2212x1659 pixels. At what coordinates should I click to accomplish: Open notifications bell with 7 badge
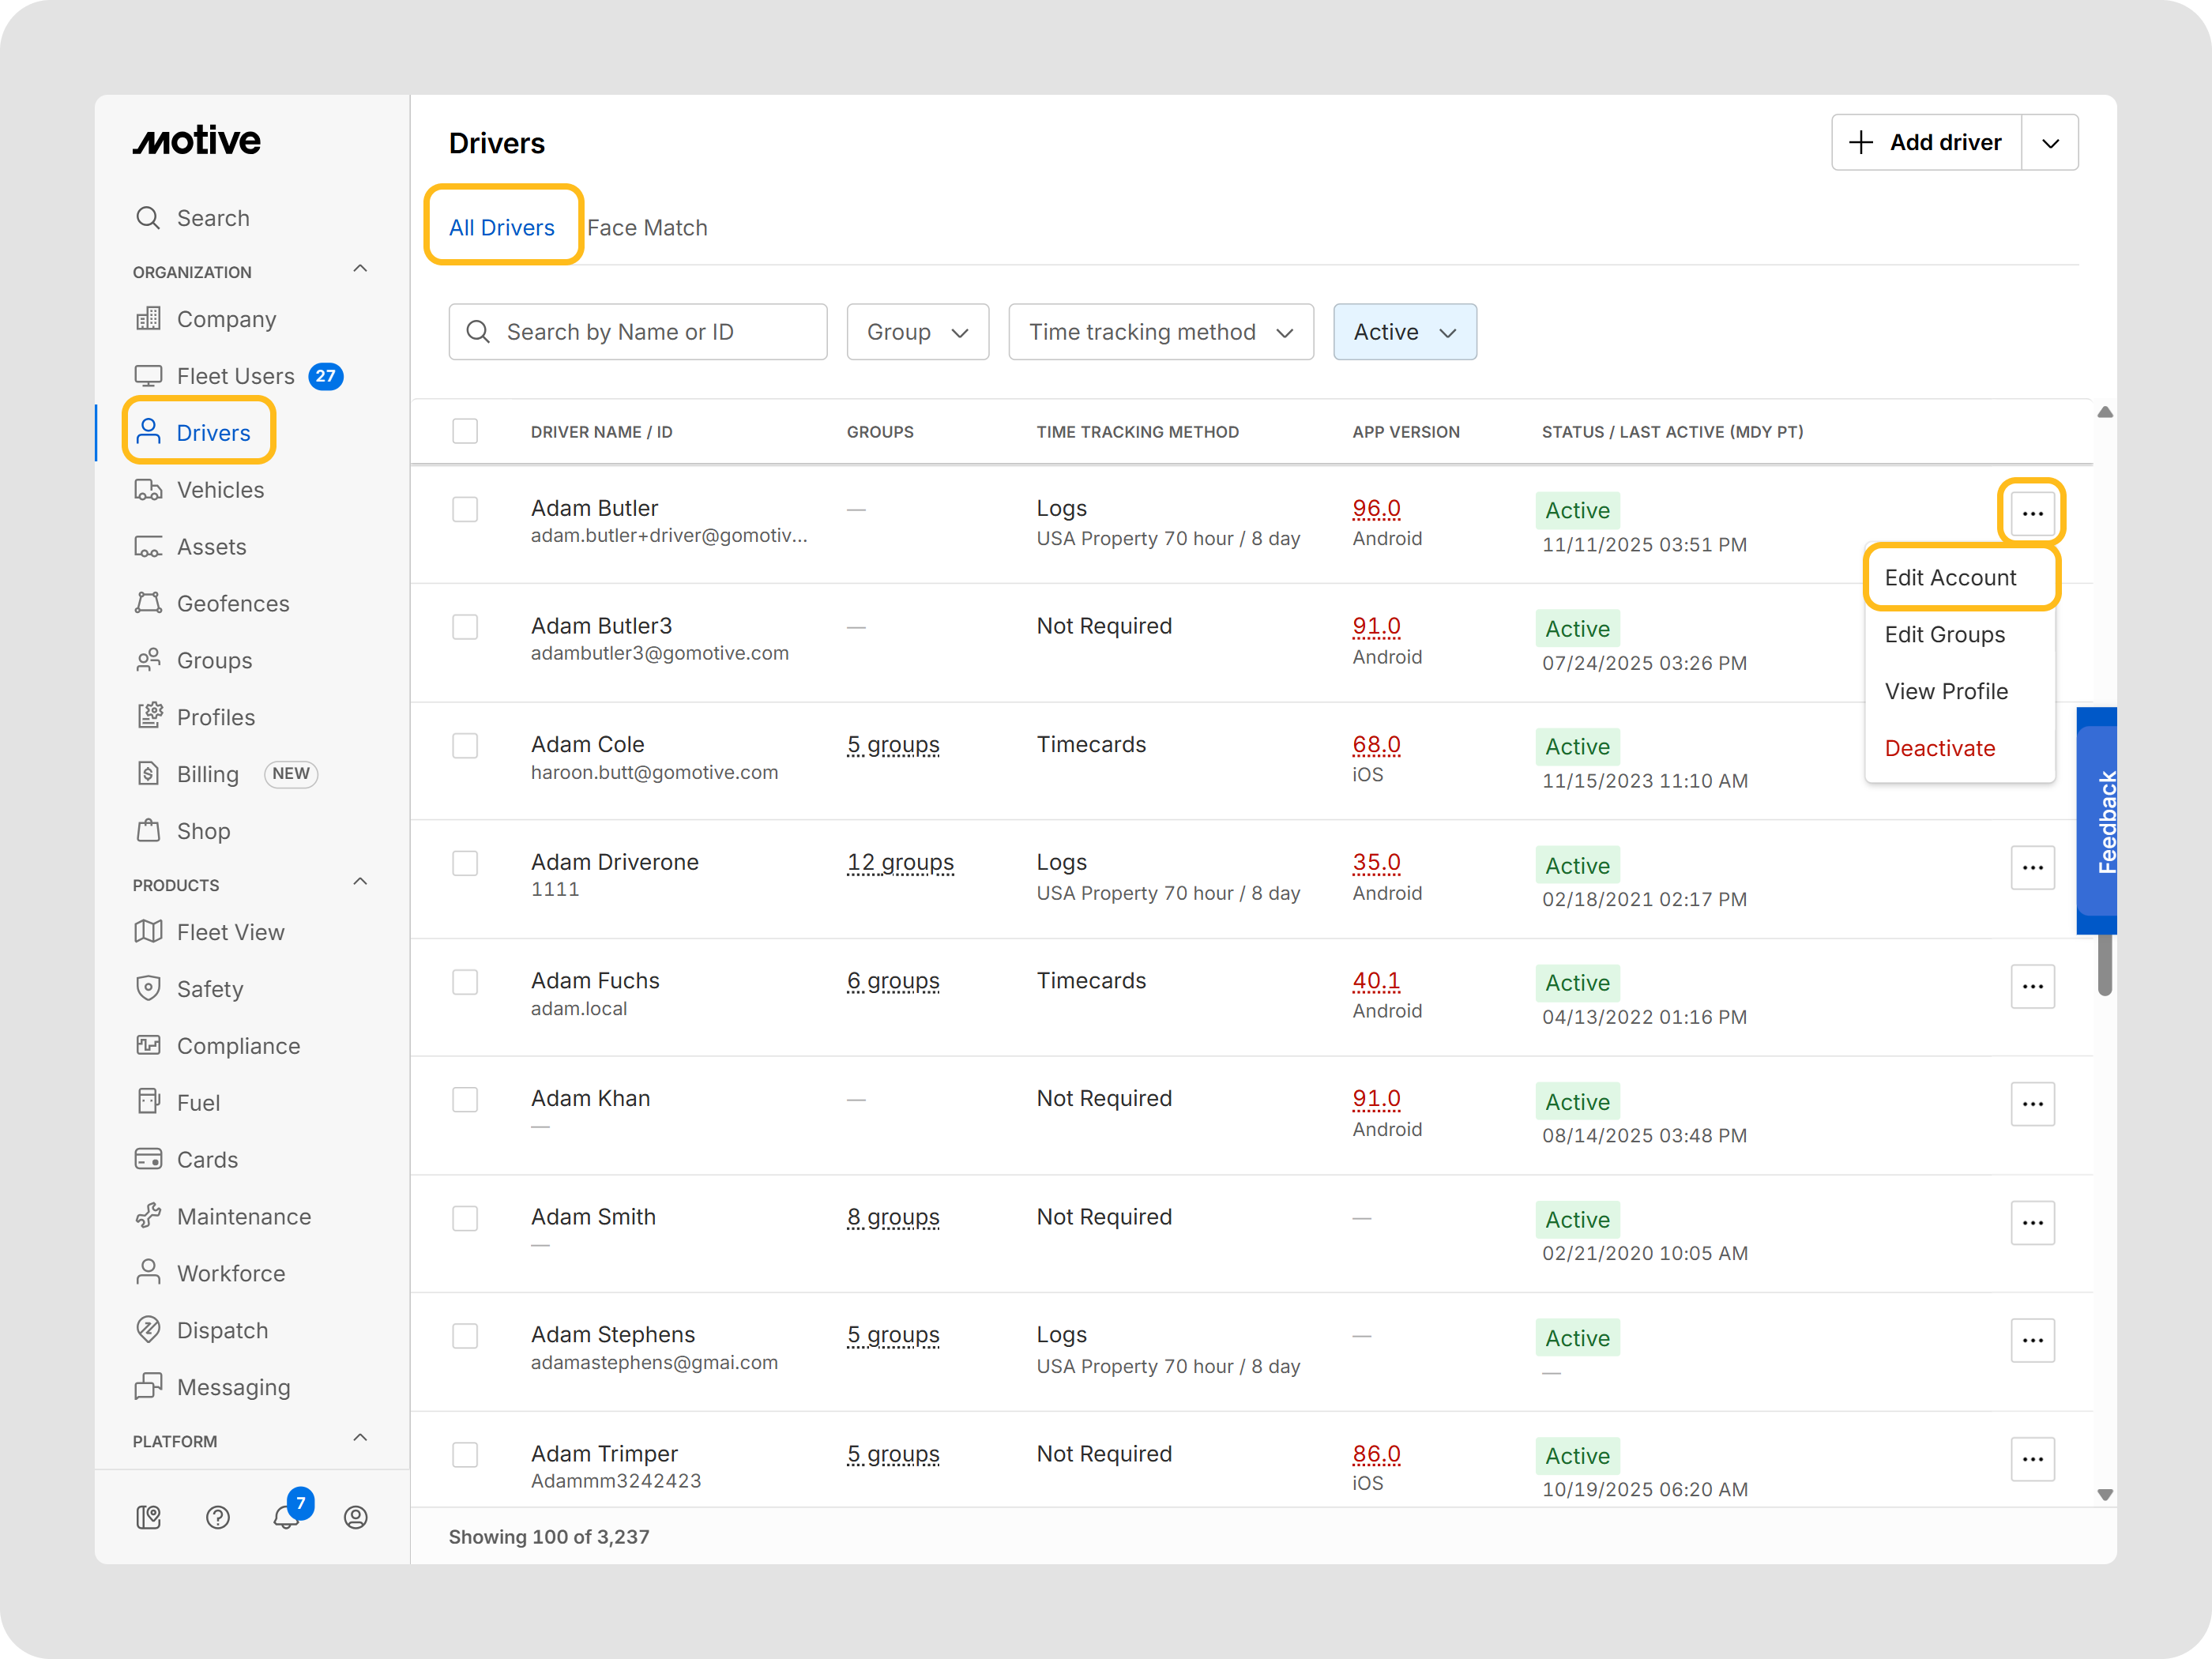click(x=287, y=1516)
